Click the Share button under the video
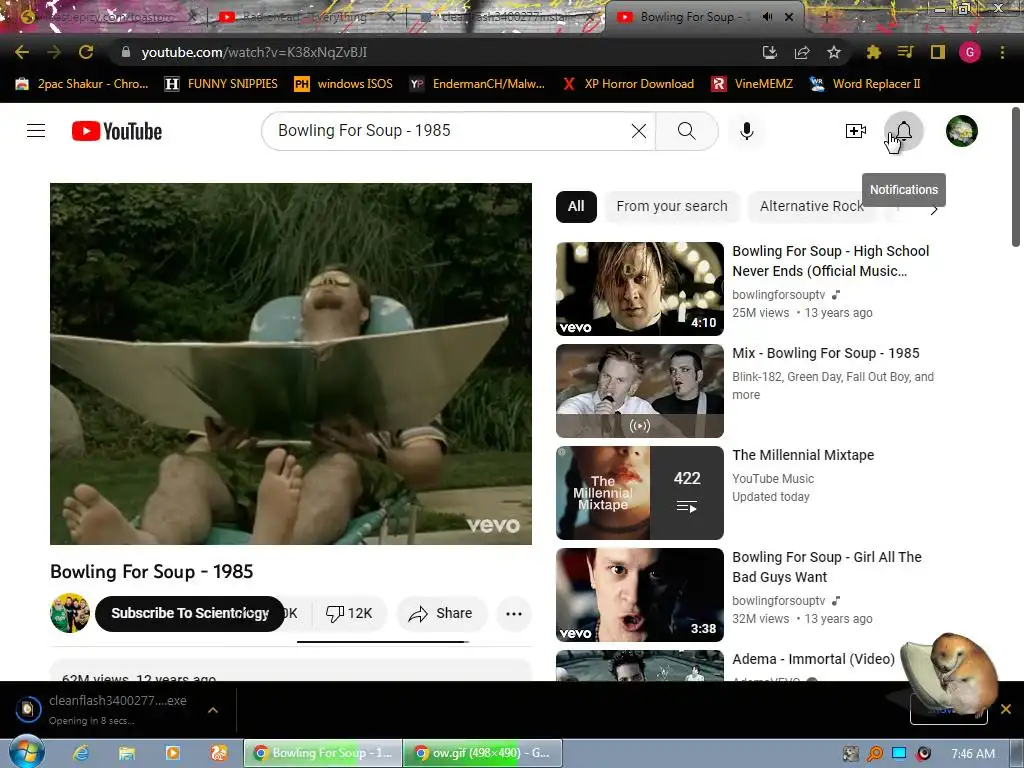Viewport: 1024px width, 768px height. pos(441,613)
